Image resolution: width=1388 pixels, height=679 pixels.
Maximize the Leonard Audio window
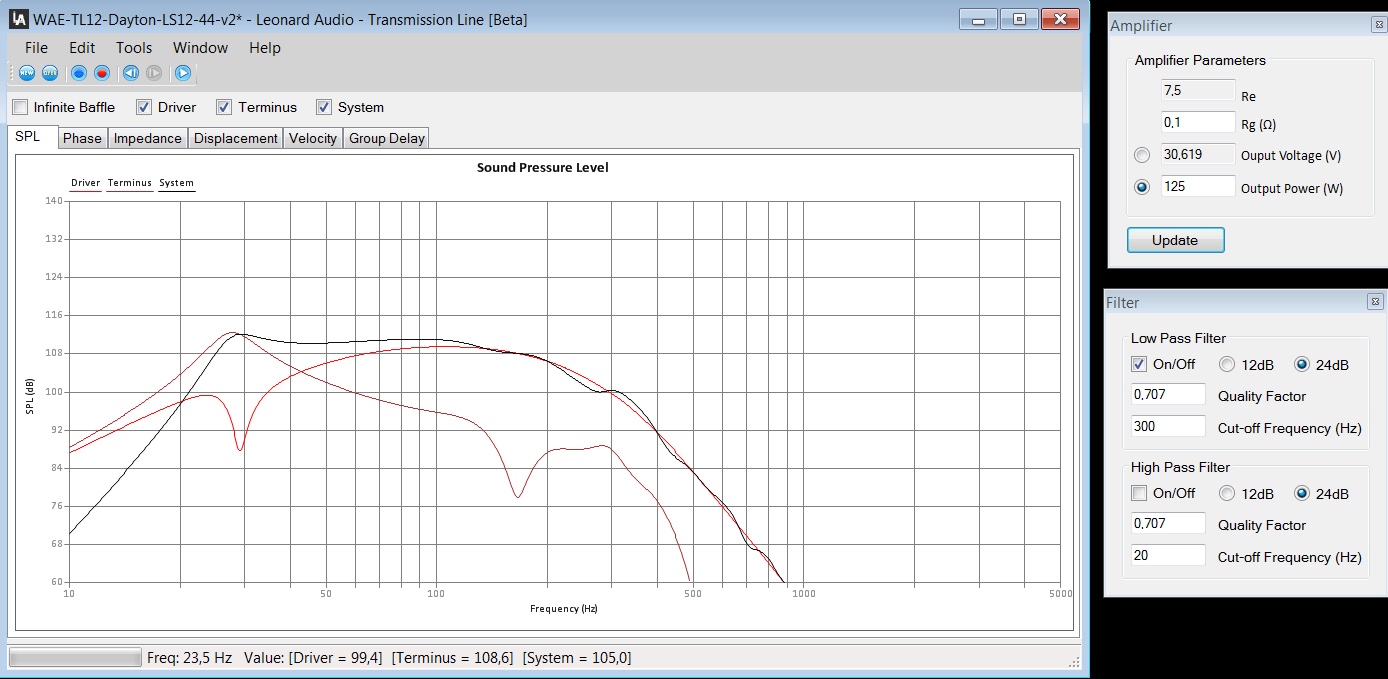(1019, 19)
